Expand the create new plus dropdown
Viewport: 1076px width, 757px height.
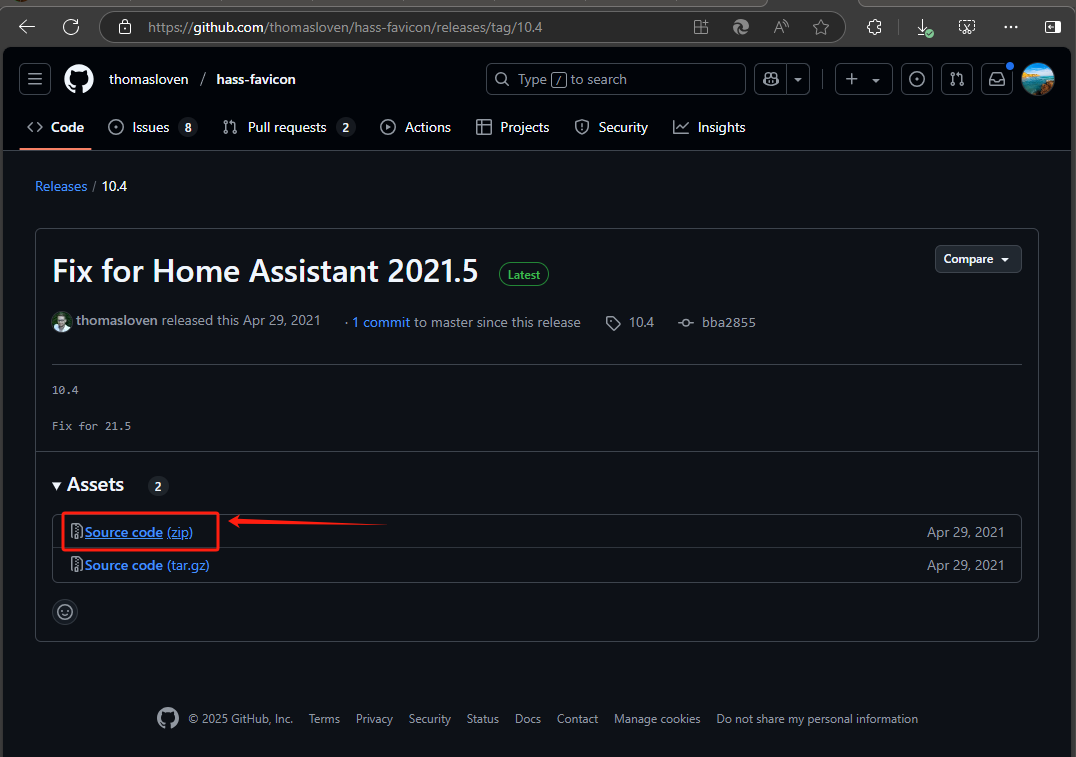point(863,79)
